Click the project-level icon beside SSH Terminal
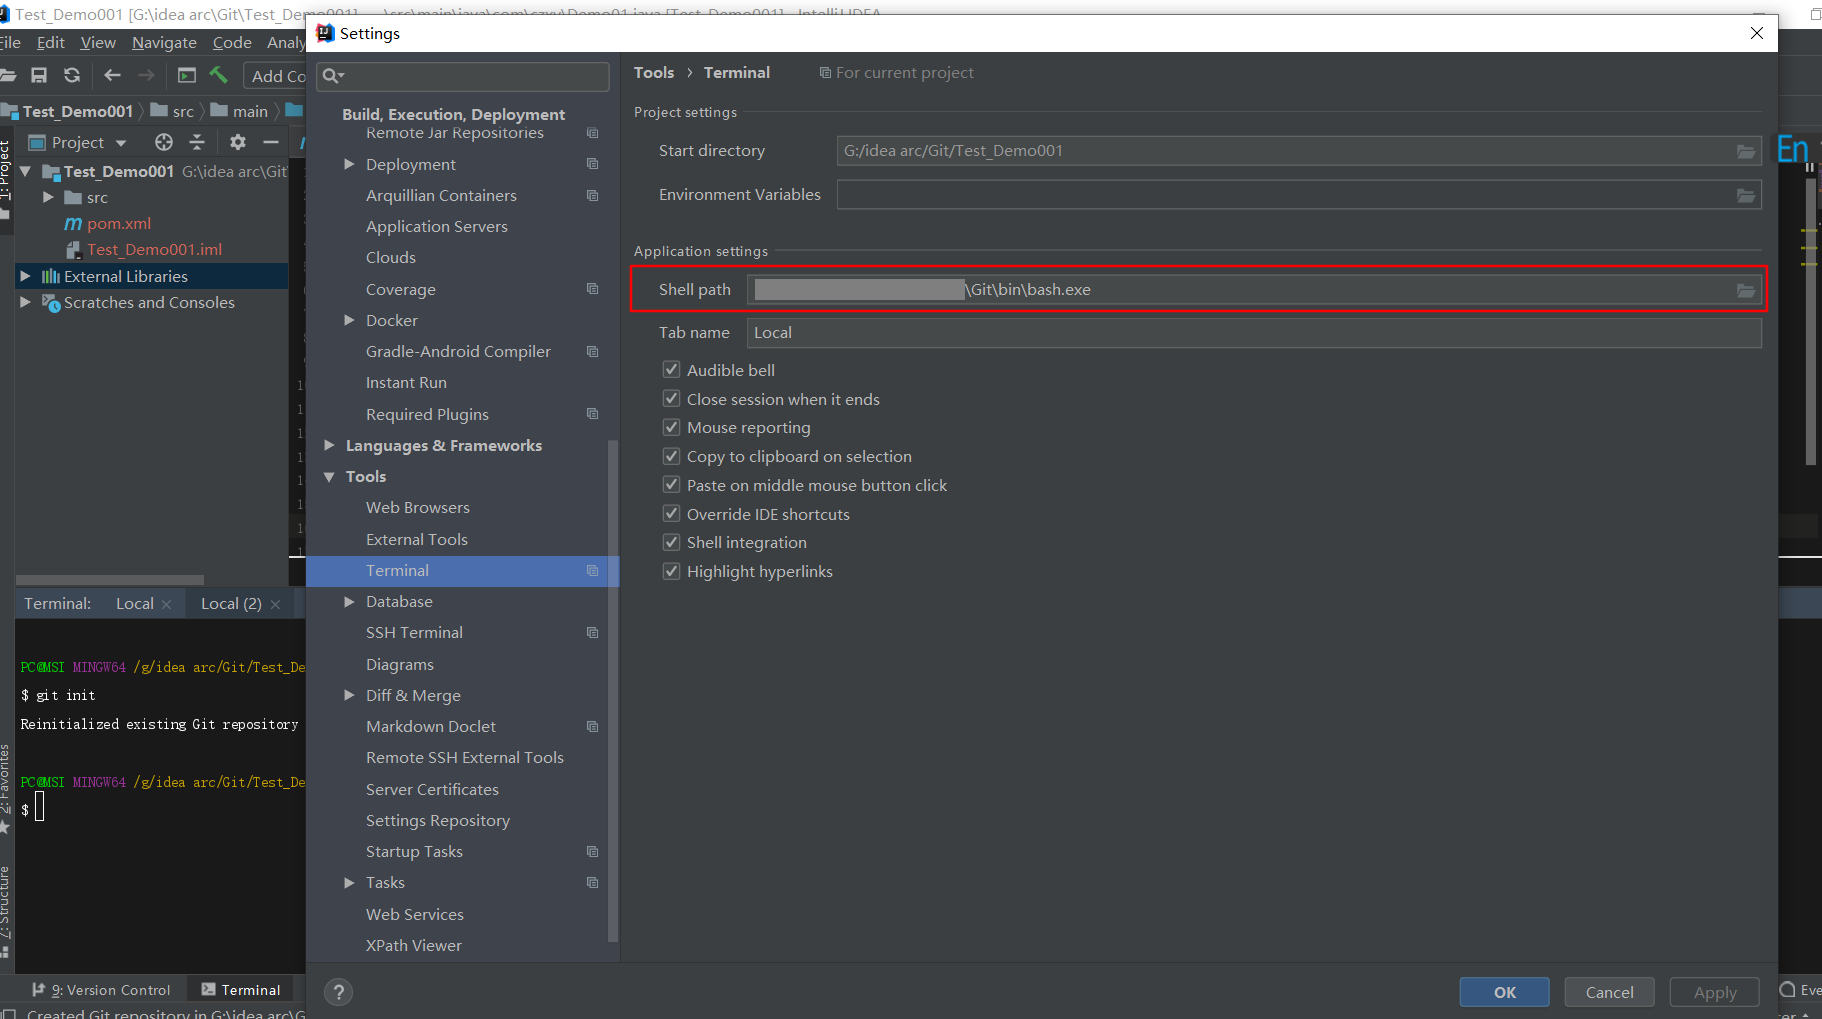 (x=592, y=633)
